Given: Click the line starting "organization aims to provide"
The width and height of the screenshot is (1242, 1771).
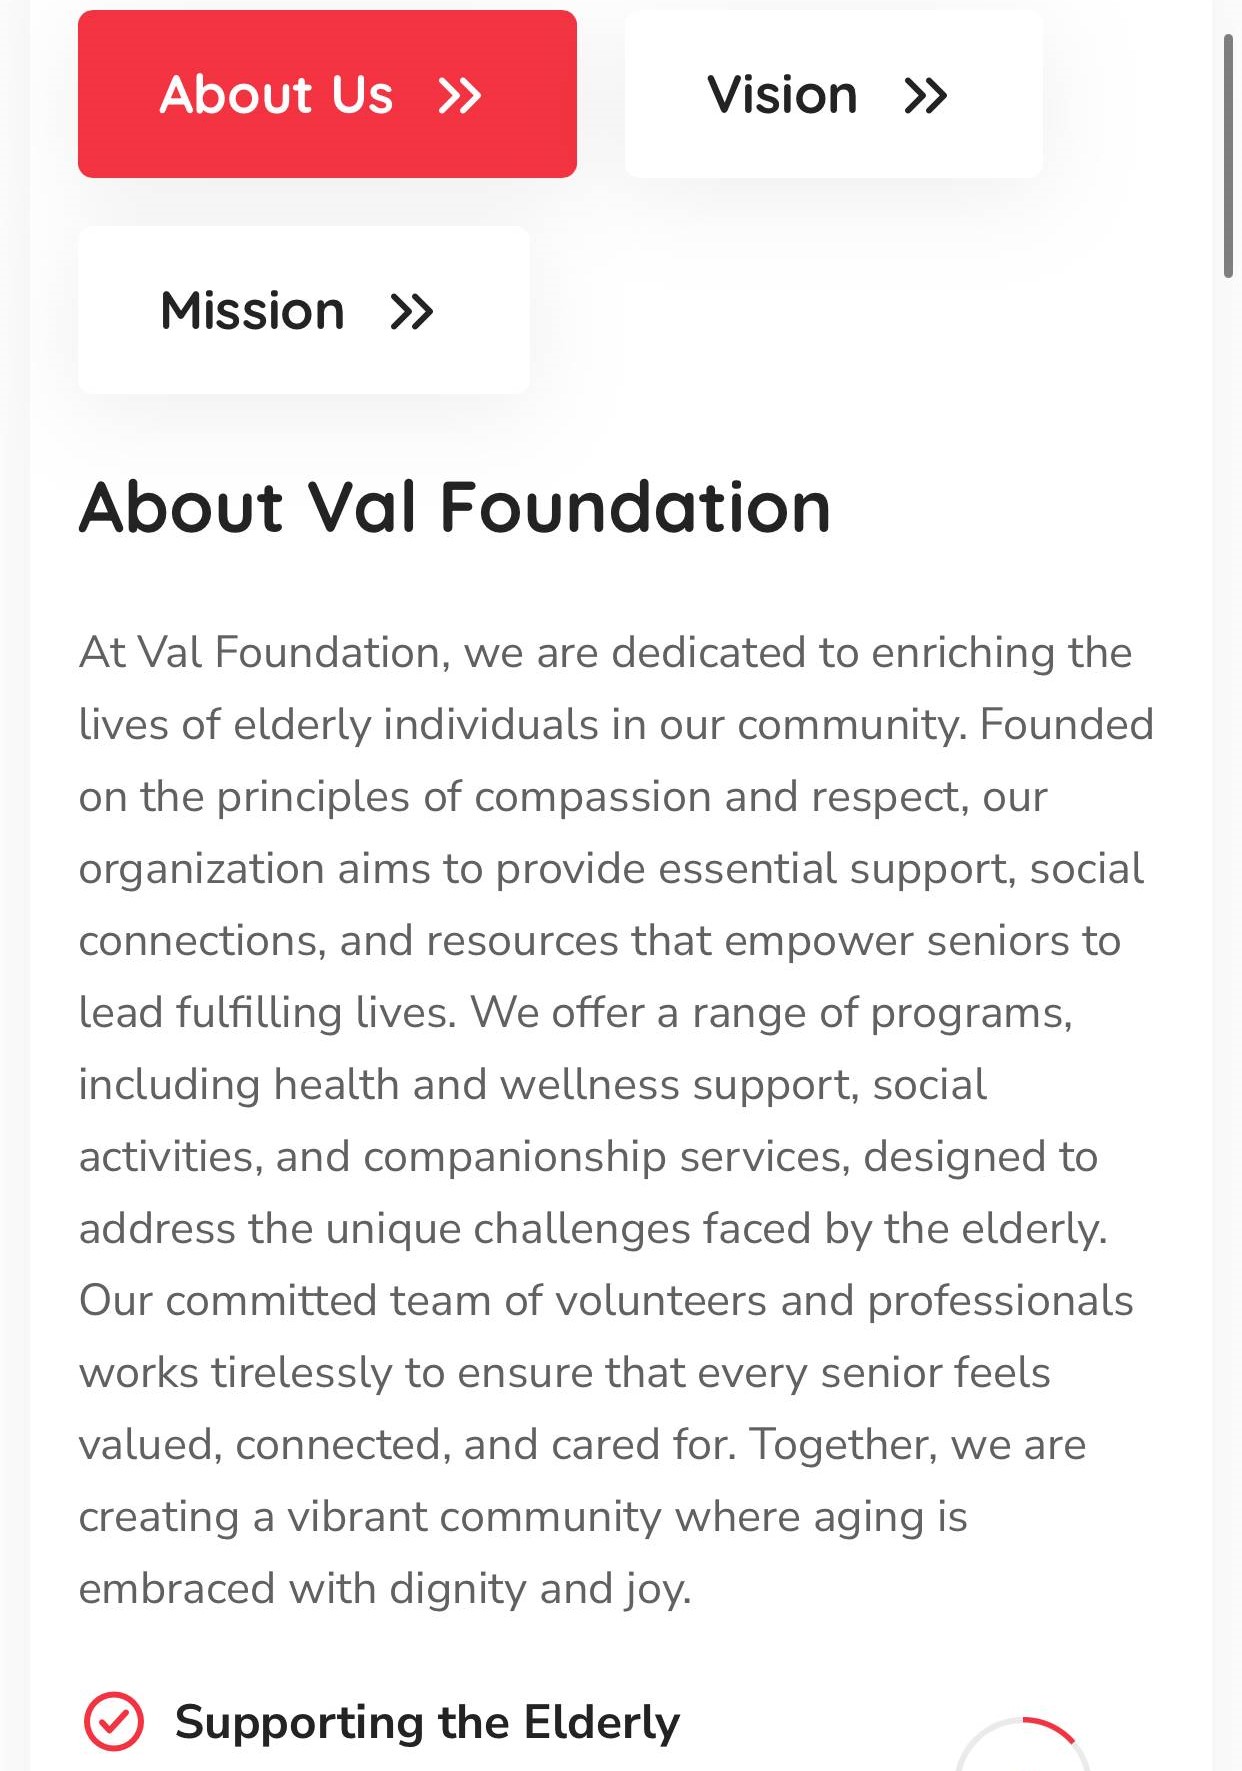Looking at the screenshot, I should (610, 869).
